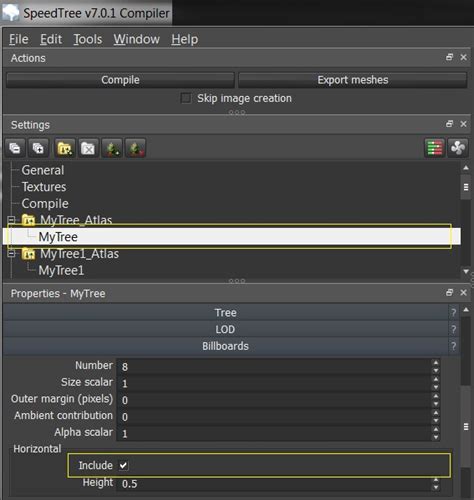
Task: Add new atlas folder icon
Action: pyautogui.click(x=64, y=148)
